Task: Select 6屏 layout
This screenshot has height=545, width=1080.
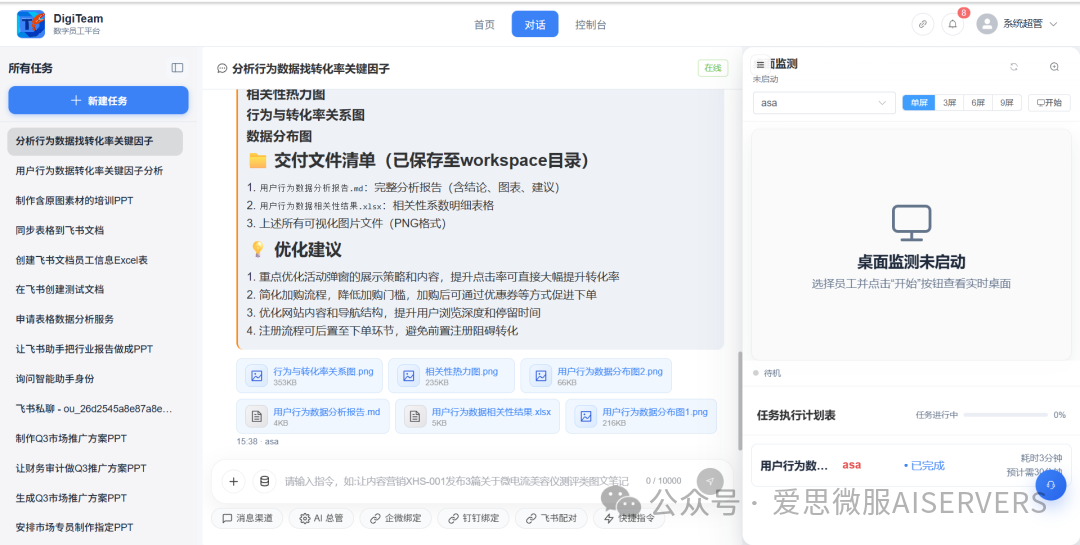Action: tap(978, 103)
